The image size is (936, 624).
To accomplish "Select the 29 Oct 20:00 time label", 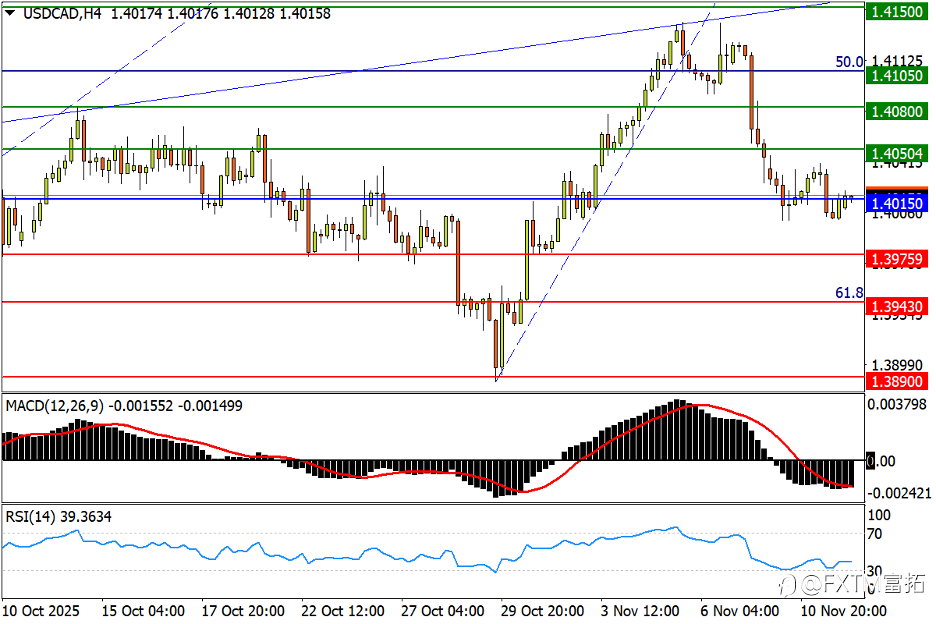I will pos(542,611).
